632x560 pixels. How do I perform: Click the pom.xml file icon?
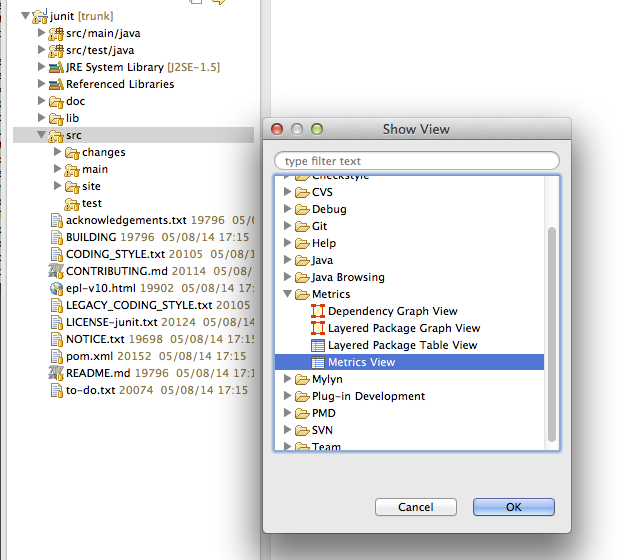pos(56,356)
